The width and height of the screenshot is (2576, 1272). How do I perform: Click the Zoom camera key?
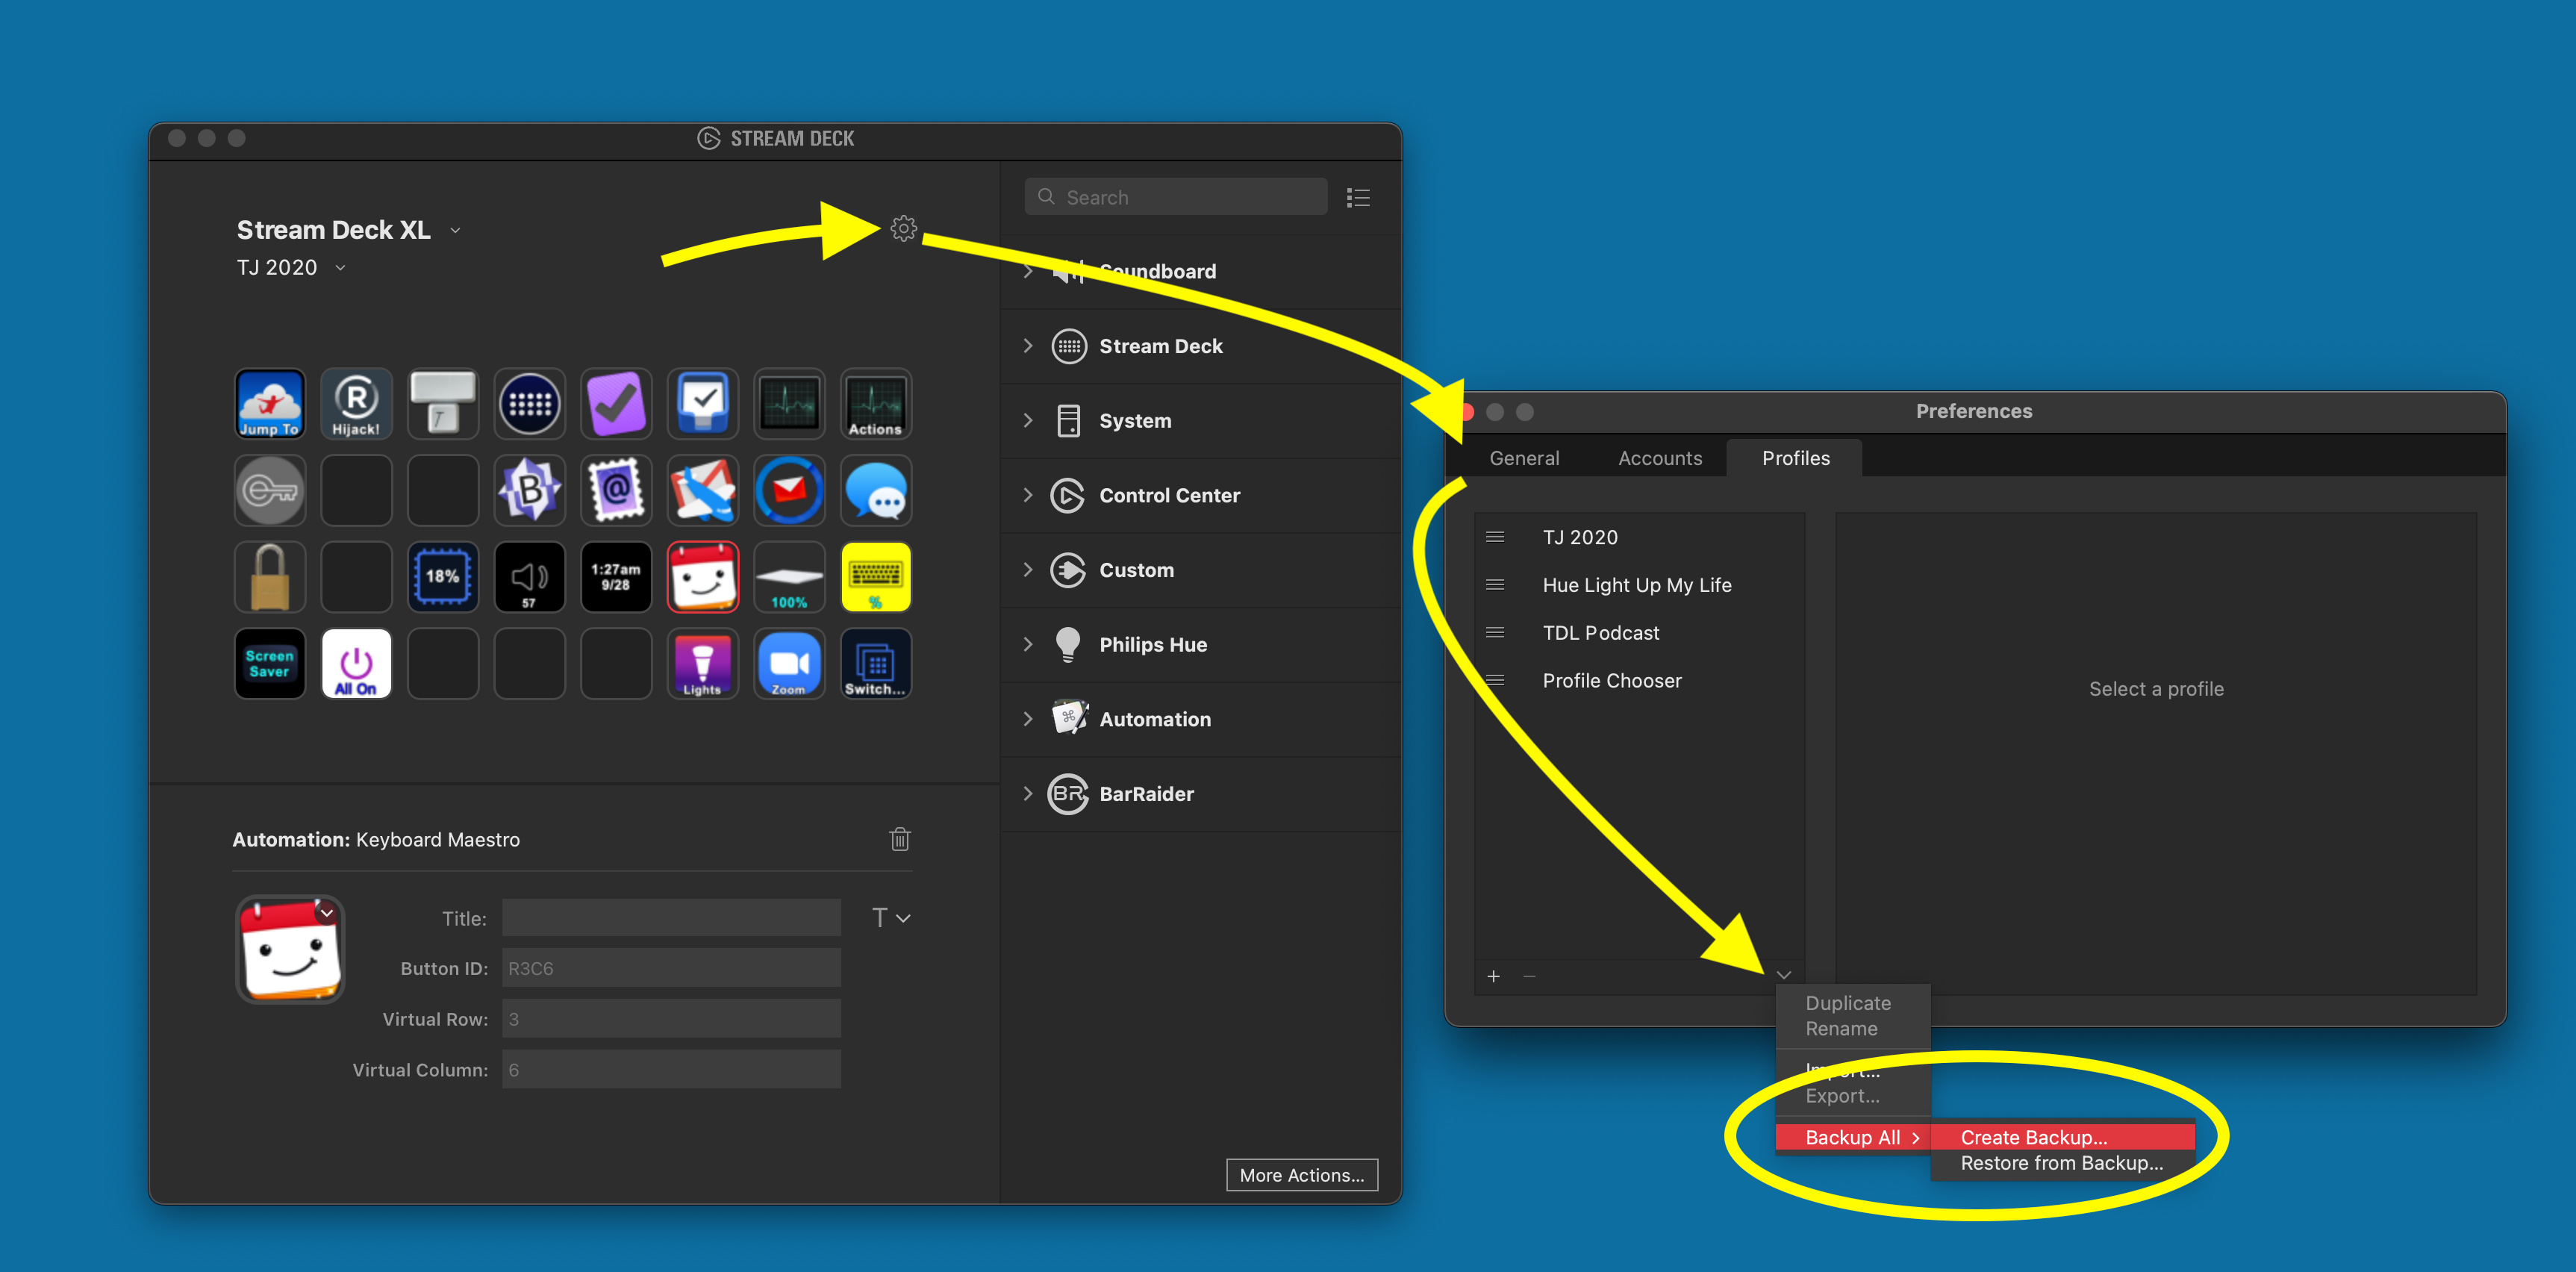(789, 664)
